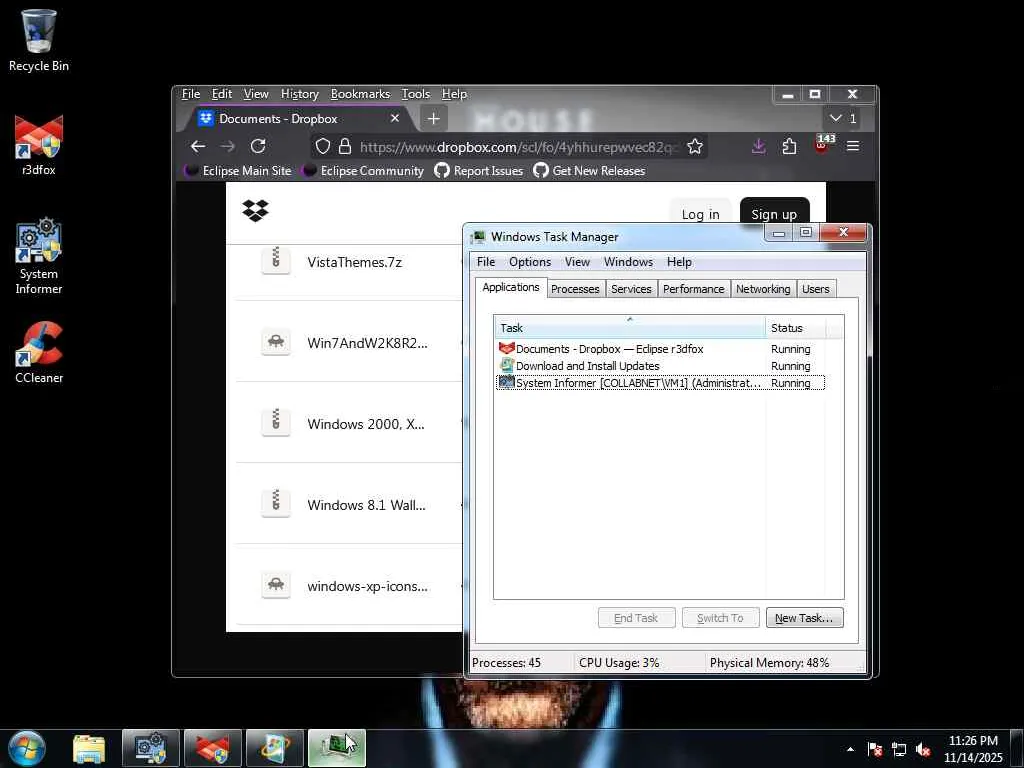Open Task Manager Help menu
The width and height of the screenshot is (1024, 768).
click(x=679, y=262)
